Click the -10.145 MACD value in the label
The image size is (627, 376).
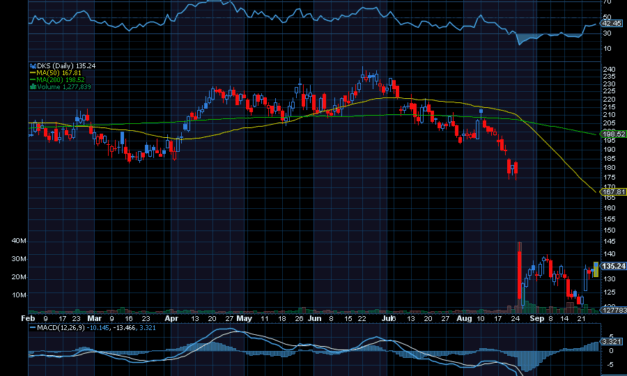point(99,328)
